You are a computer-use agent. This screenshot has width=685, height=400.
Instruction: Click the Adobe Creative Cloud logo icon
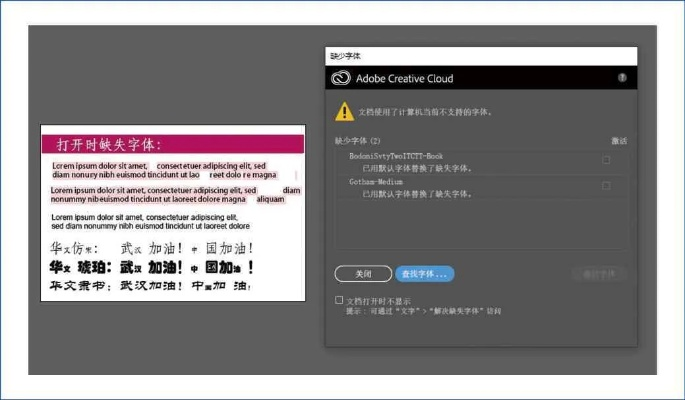coord(338,78)
